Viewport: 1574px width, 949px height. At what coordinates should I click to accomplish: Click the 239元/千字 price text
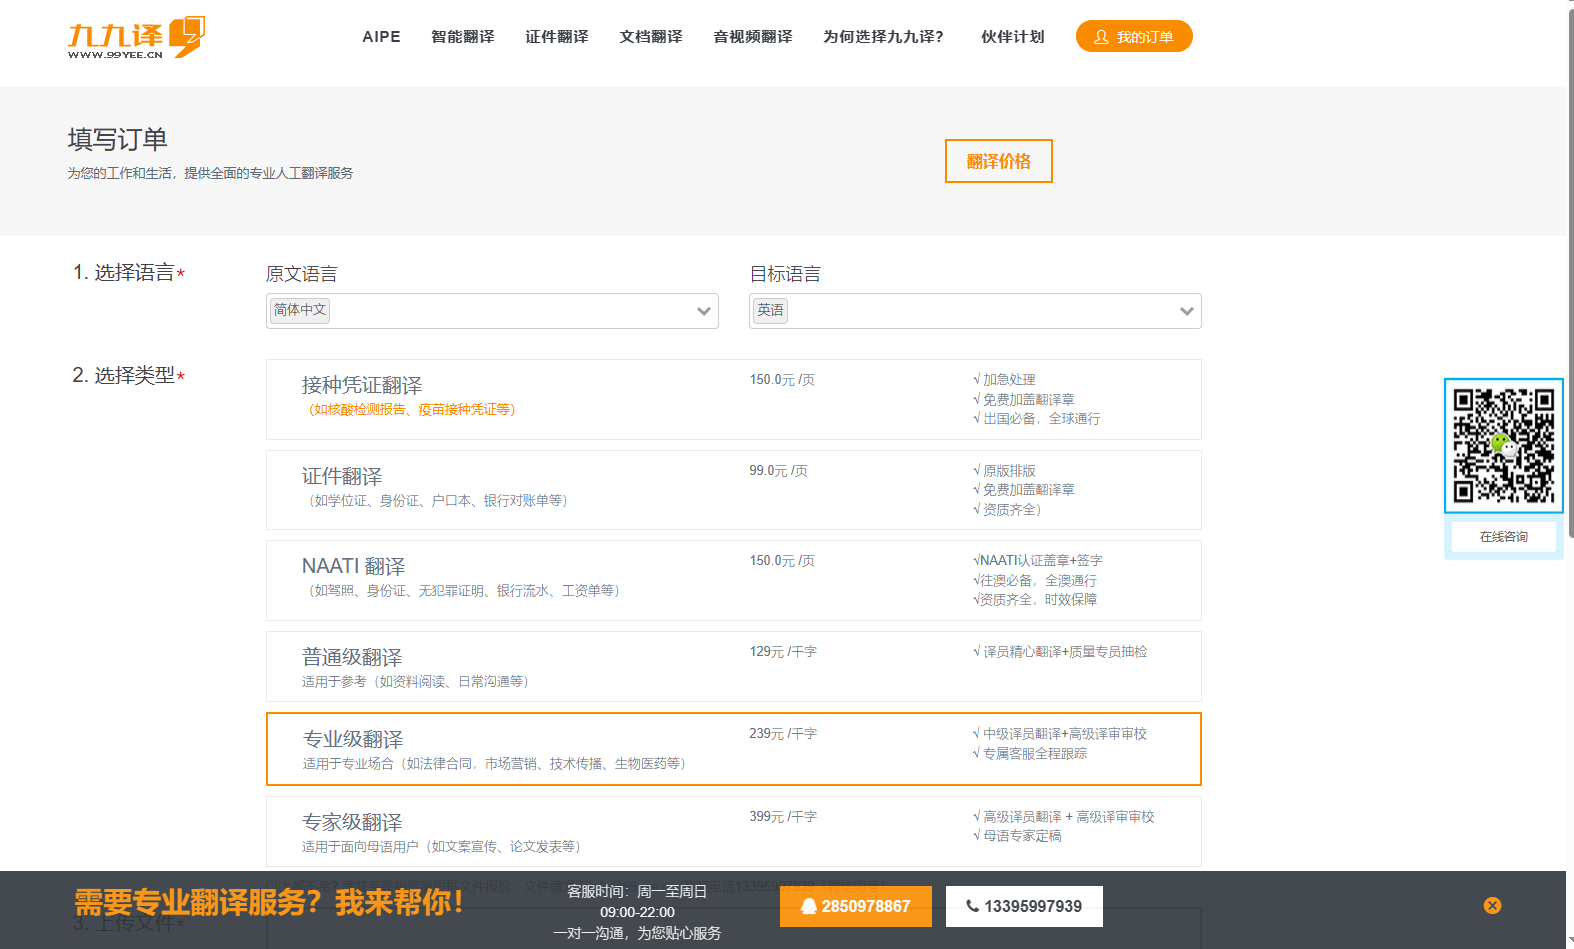coord(783,734)
